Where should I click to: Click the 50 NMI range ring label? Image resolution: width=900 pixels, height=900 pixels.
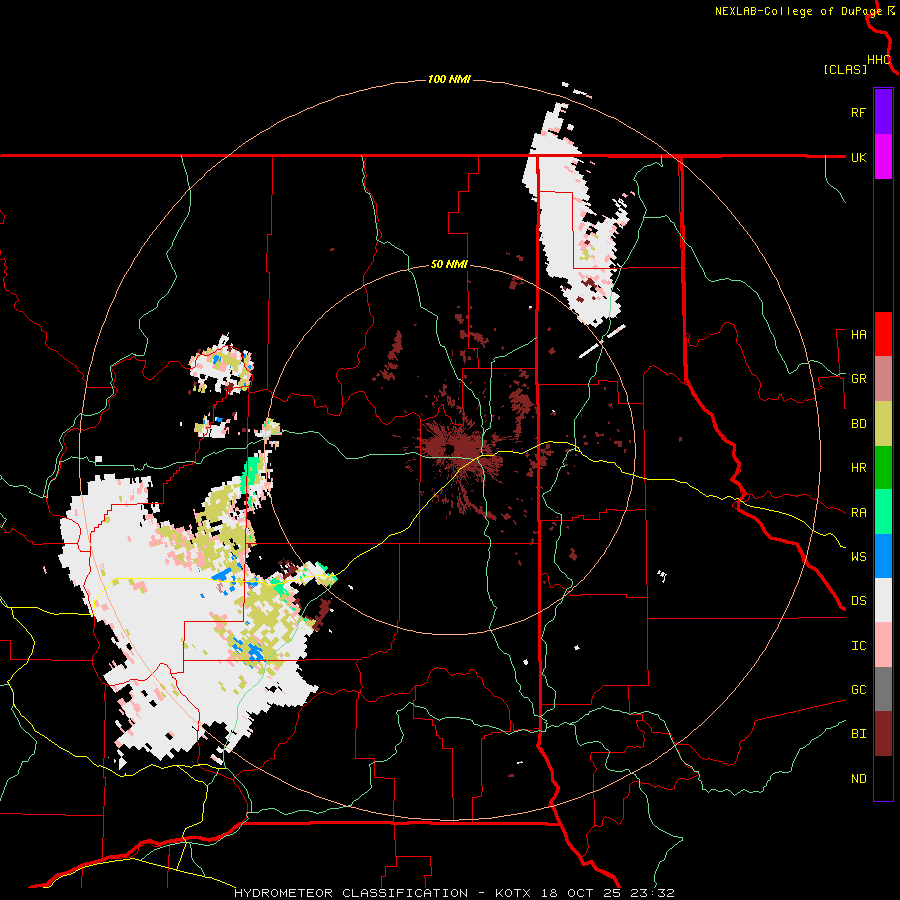(x=449, y=265)
